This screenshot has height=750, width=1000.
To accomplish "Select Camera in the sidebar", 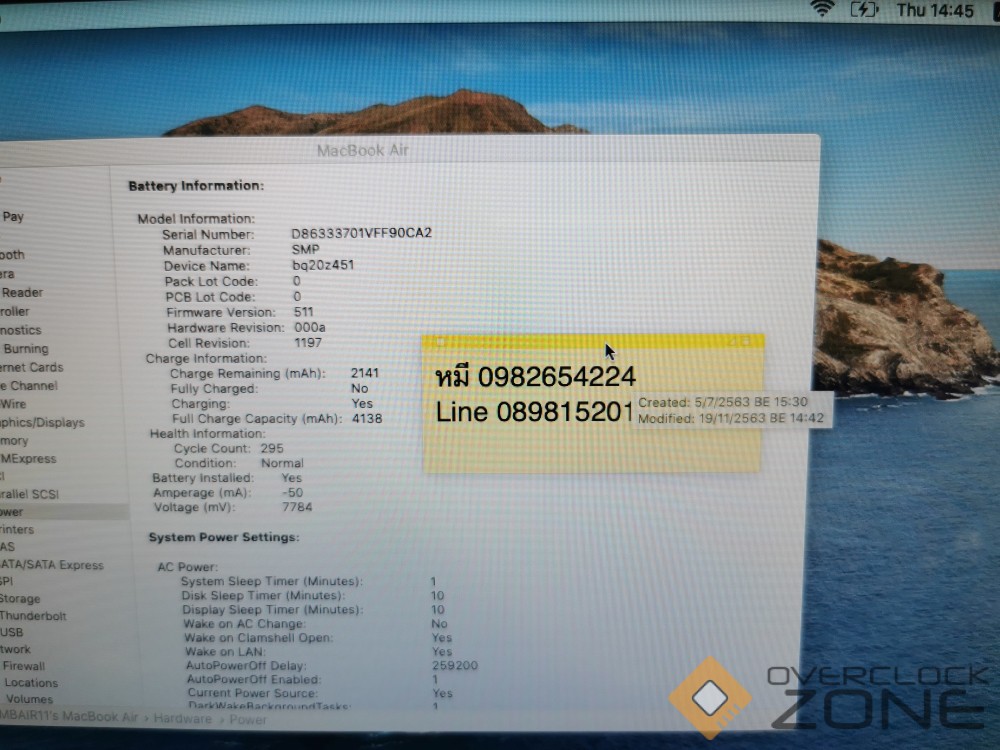I will pyautogui.click(x=7, y=274).
